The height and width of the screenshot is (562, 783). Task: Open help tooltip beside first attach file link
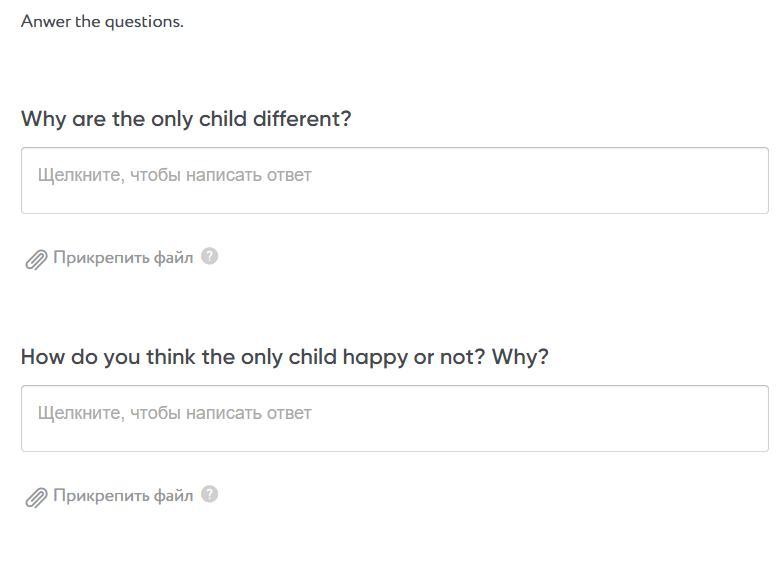209,256
